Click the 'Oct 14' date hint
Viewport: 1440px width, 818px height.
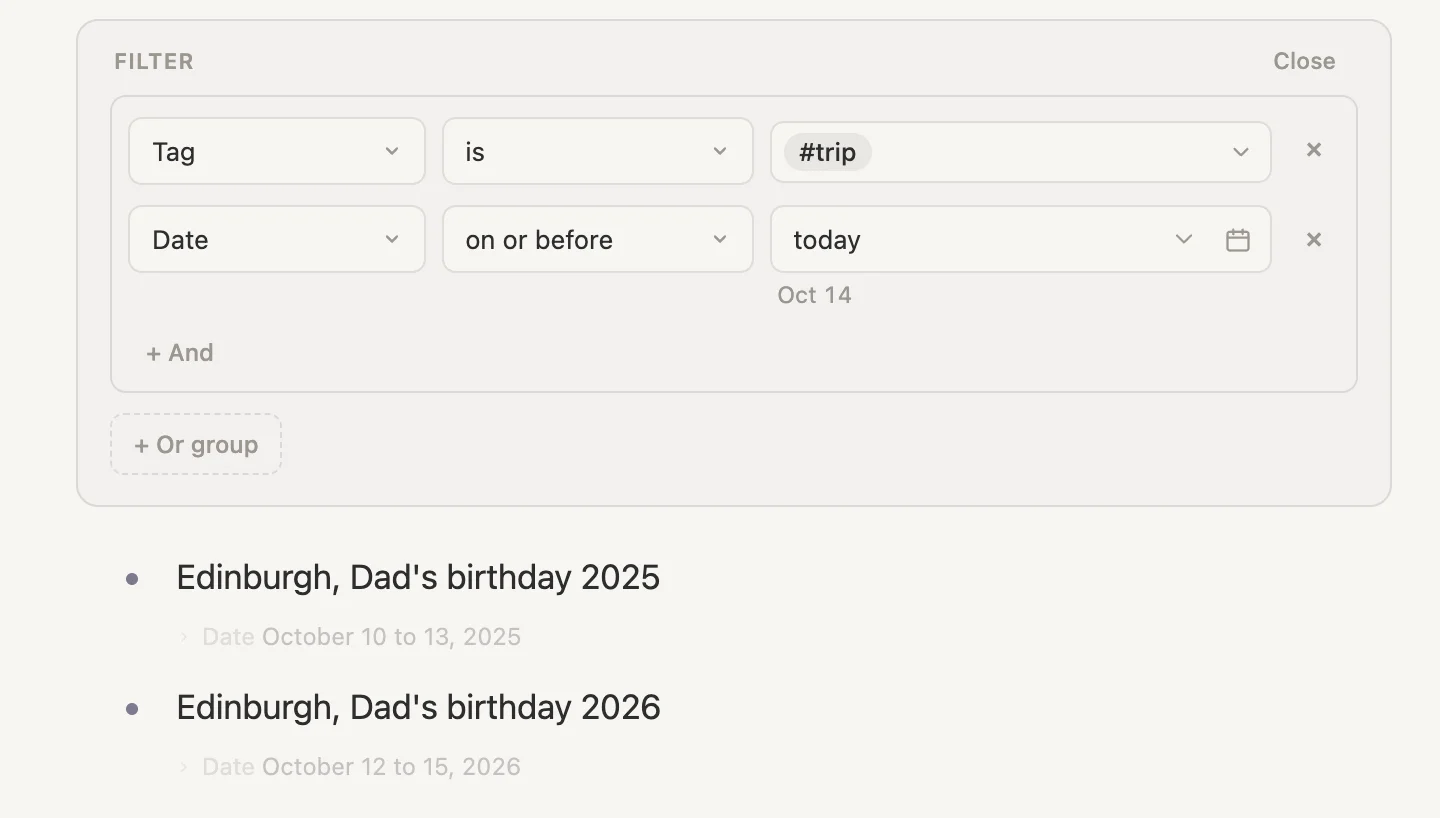click(x=815, y=295)
